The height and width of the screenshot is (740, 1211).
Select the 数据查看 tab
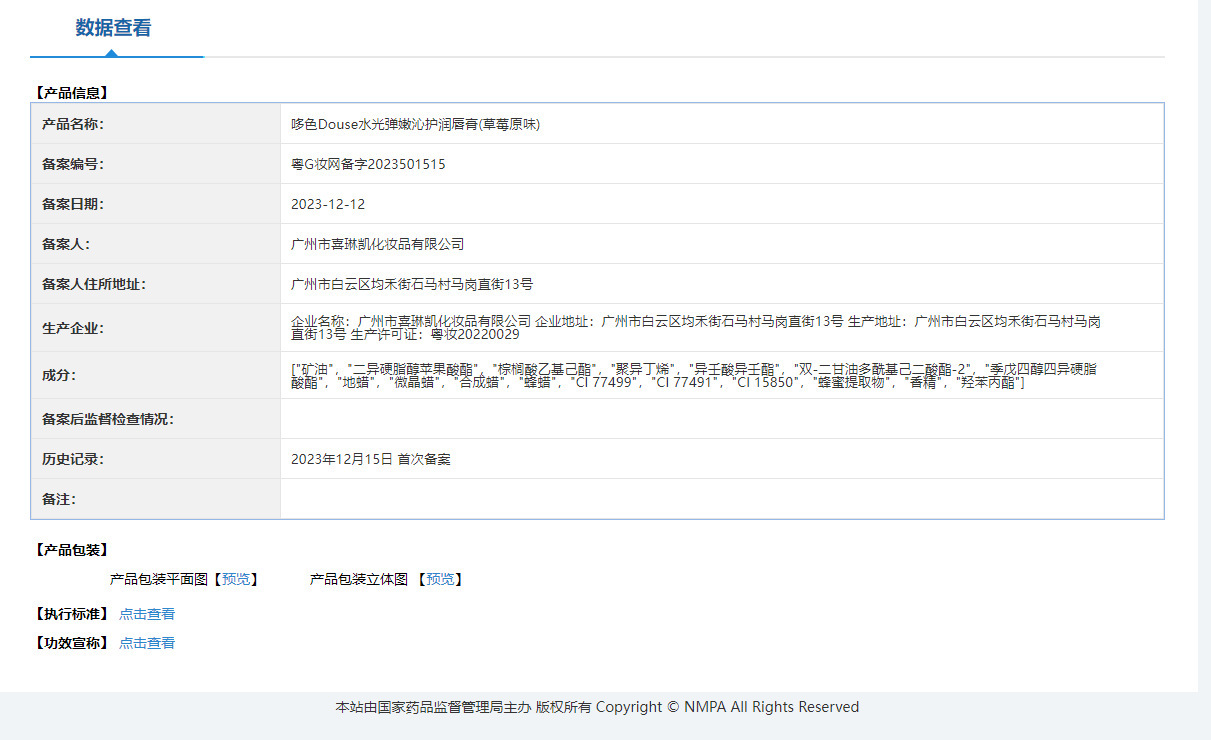click(114, 28)
